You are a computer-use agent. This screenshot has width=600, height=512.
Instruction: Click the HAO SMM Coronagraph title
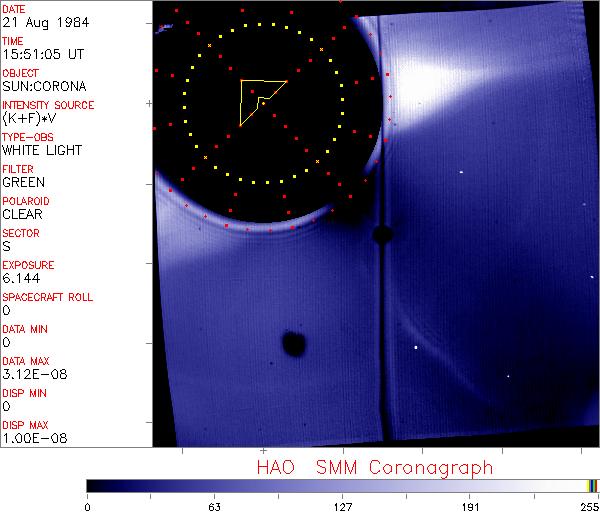374,468
